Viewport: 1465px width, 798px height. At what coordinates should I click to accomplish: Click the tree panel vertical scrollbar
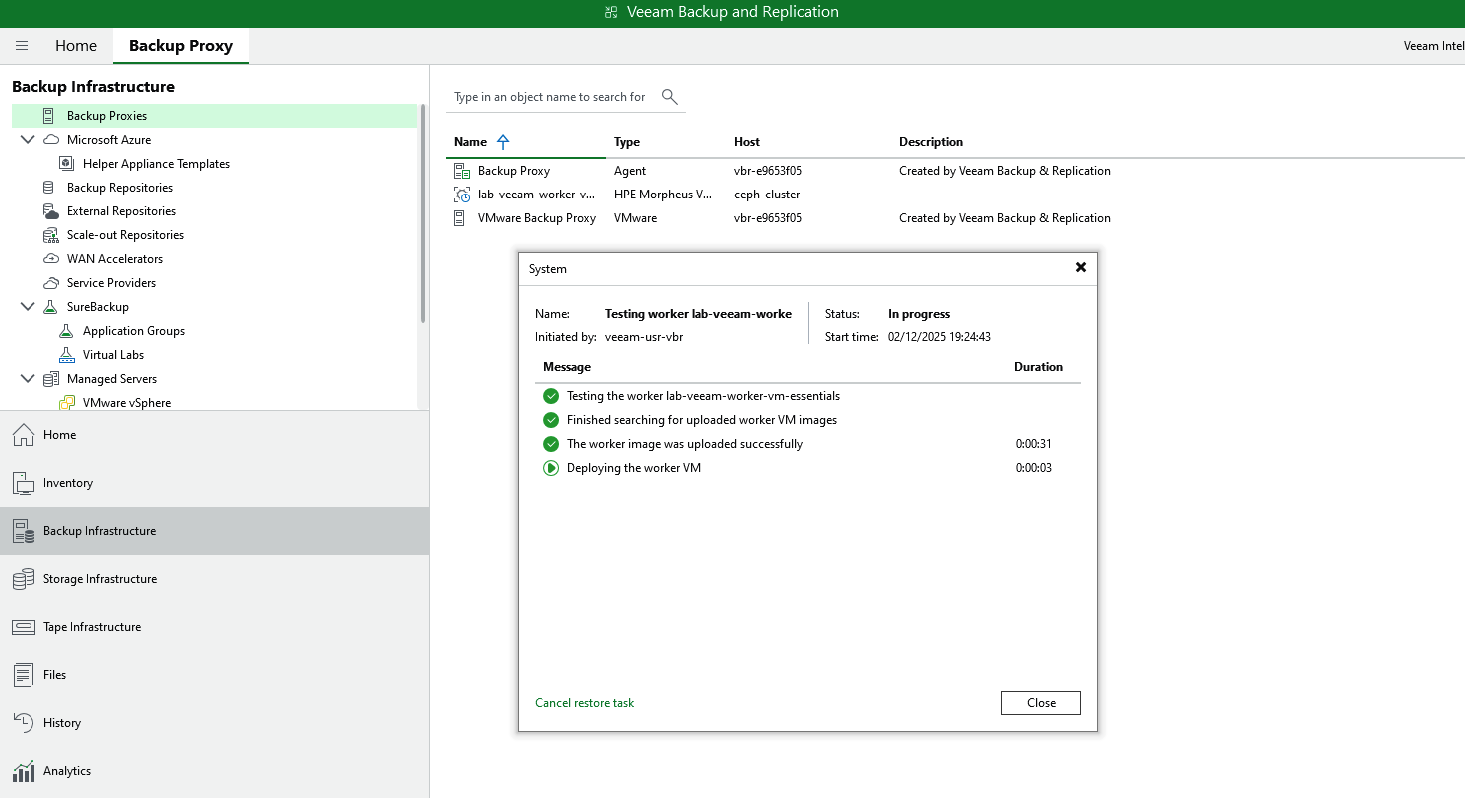click(x=424, y=215)
